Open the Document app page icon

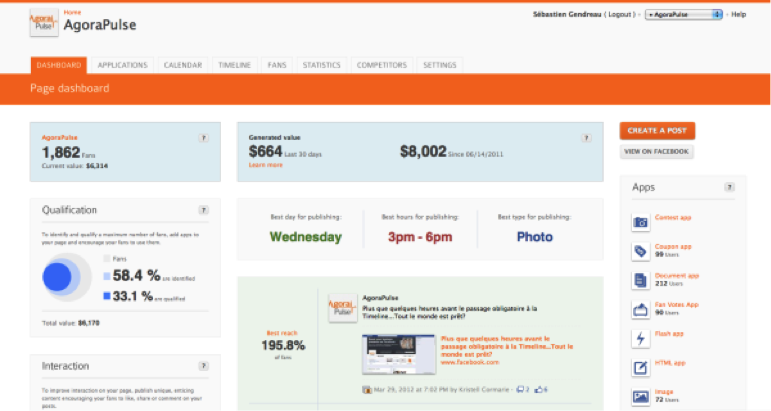tap(640, 280)
